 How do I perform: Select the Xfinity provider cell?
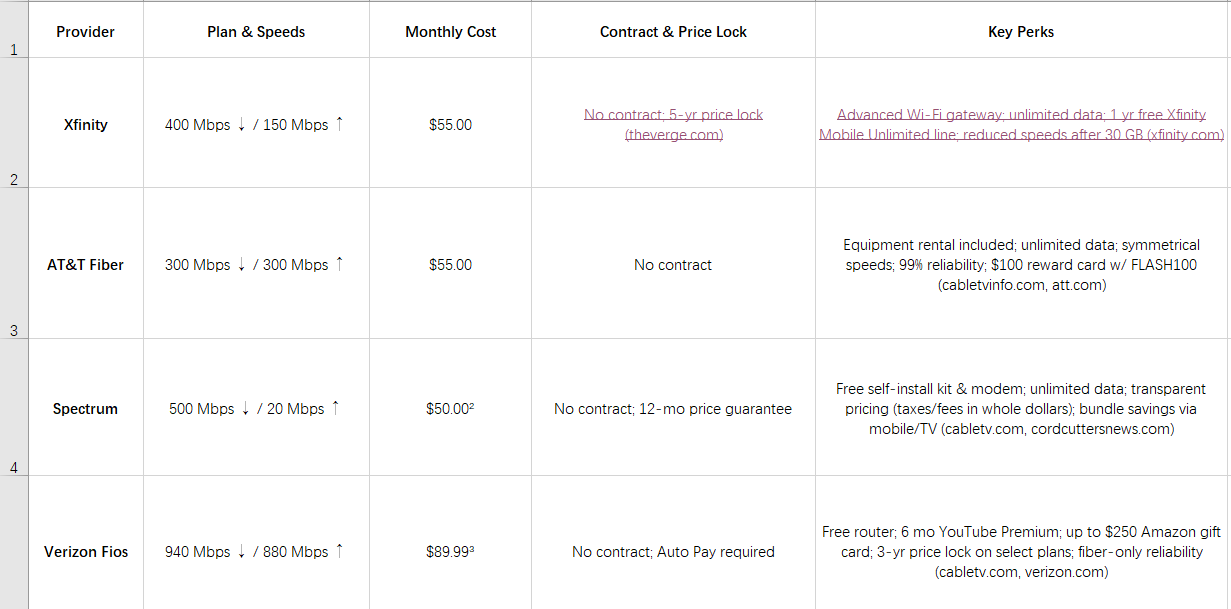pos(86,122)
